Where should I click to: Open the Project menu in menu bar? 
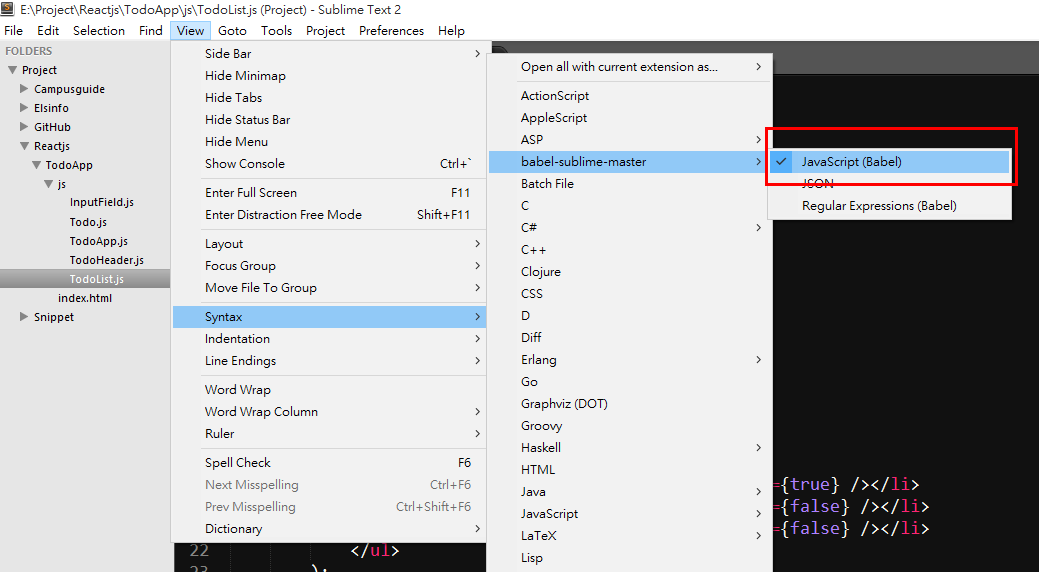click(x=325, y=30)
